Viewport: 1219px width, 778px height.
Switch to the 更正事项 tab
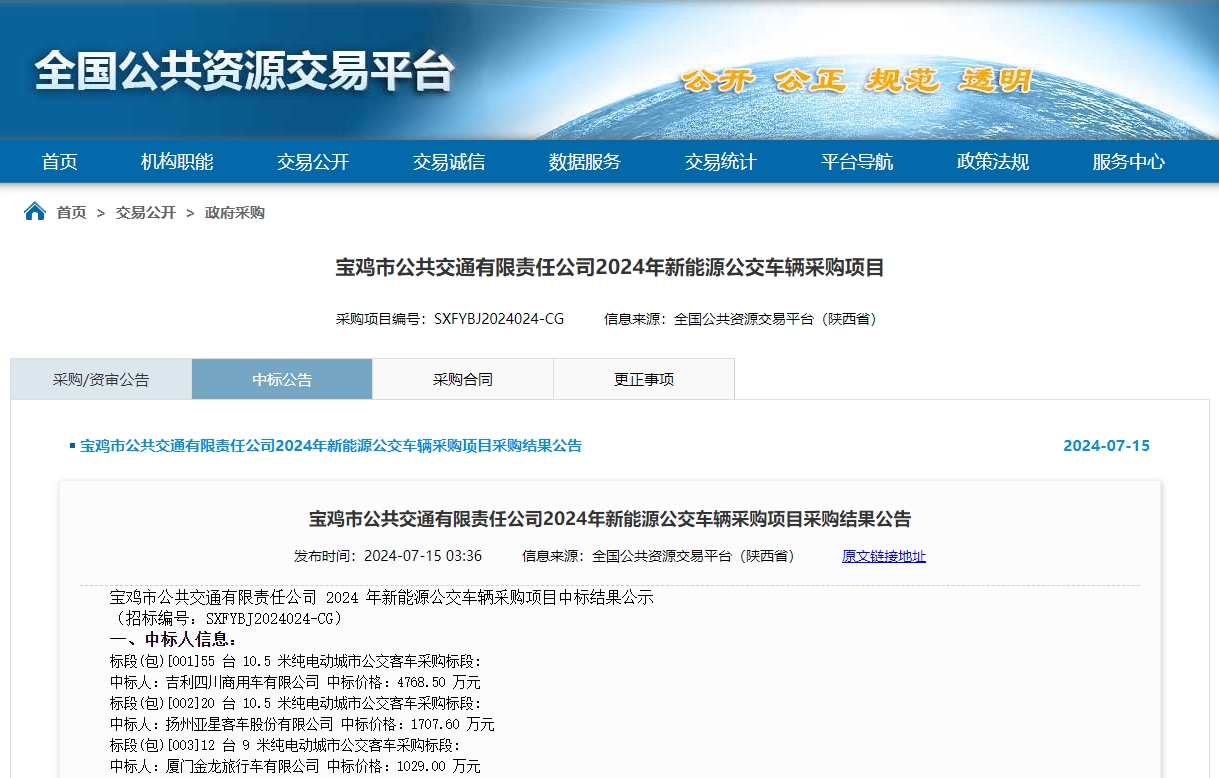(x=643, y=379)
